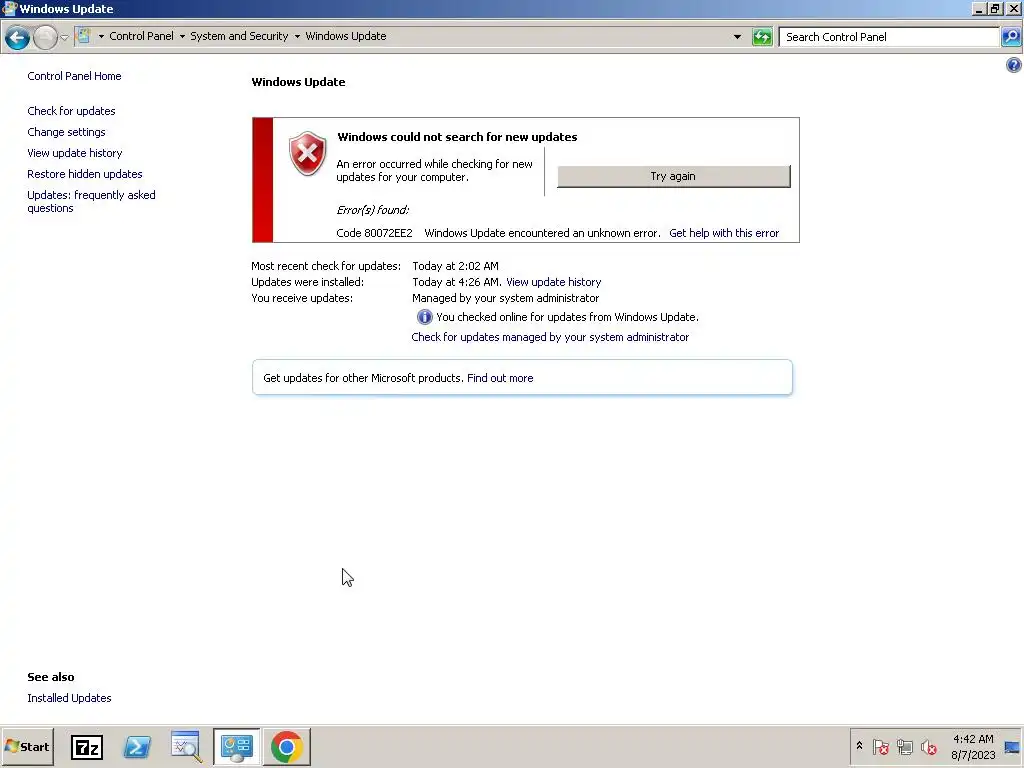Screen dimensions: 1024x768
Task: Click the red error shield icon
Action: tap(308, 153)
